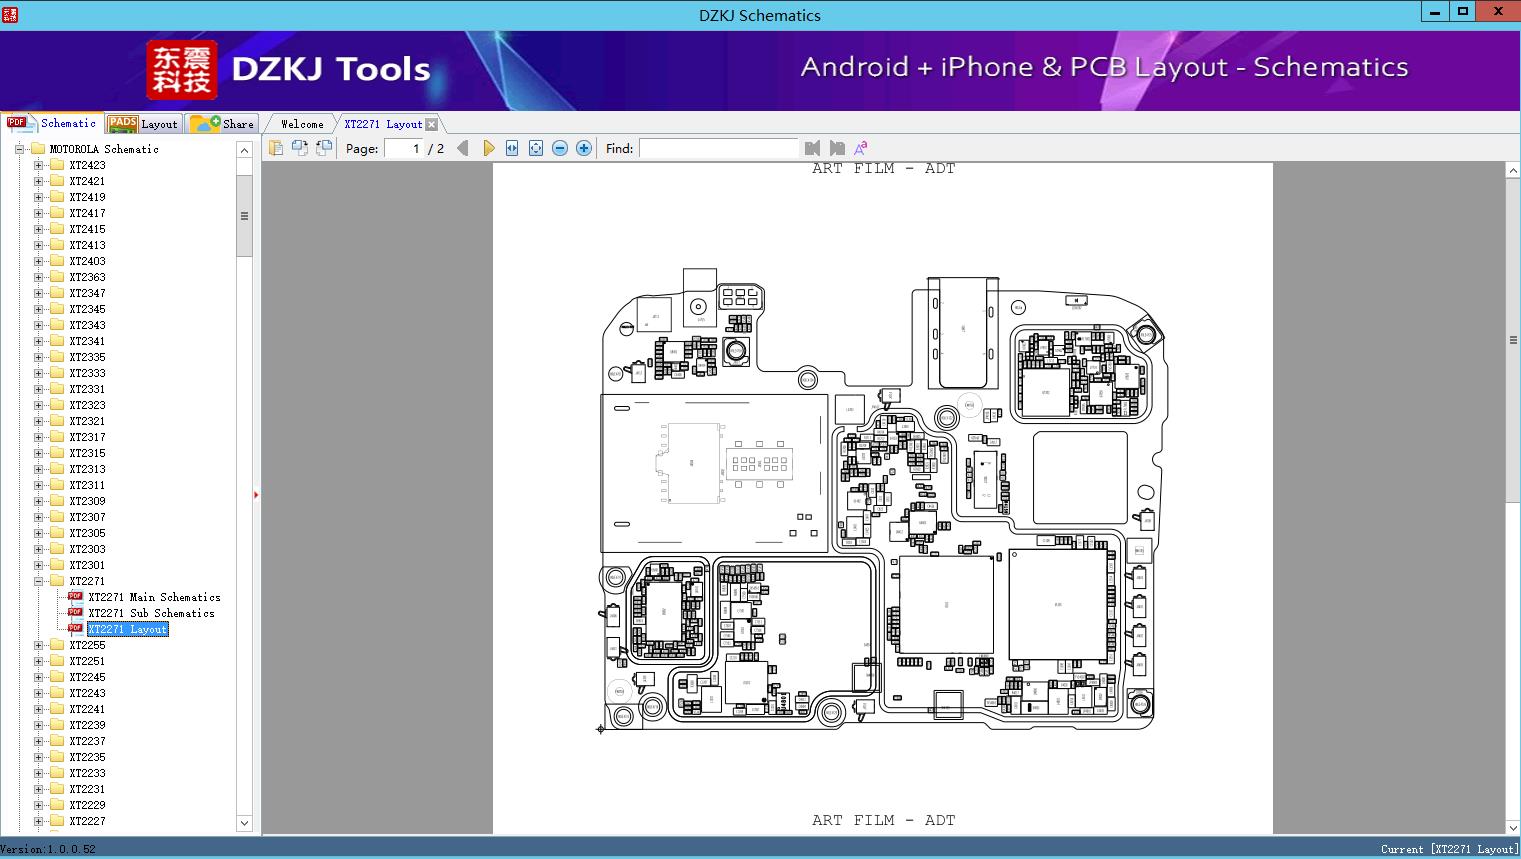This screenshot has width=1521, height=859.
Task: Go to previous page arrow
Action: pos(463,148)
